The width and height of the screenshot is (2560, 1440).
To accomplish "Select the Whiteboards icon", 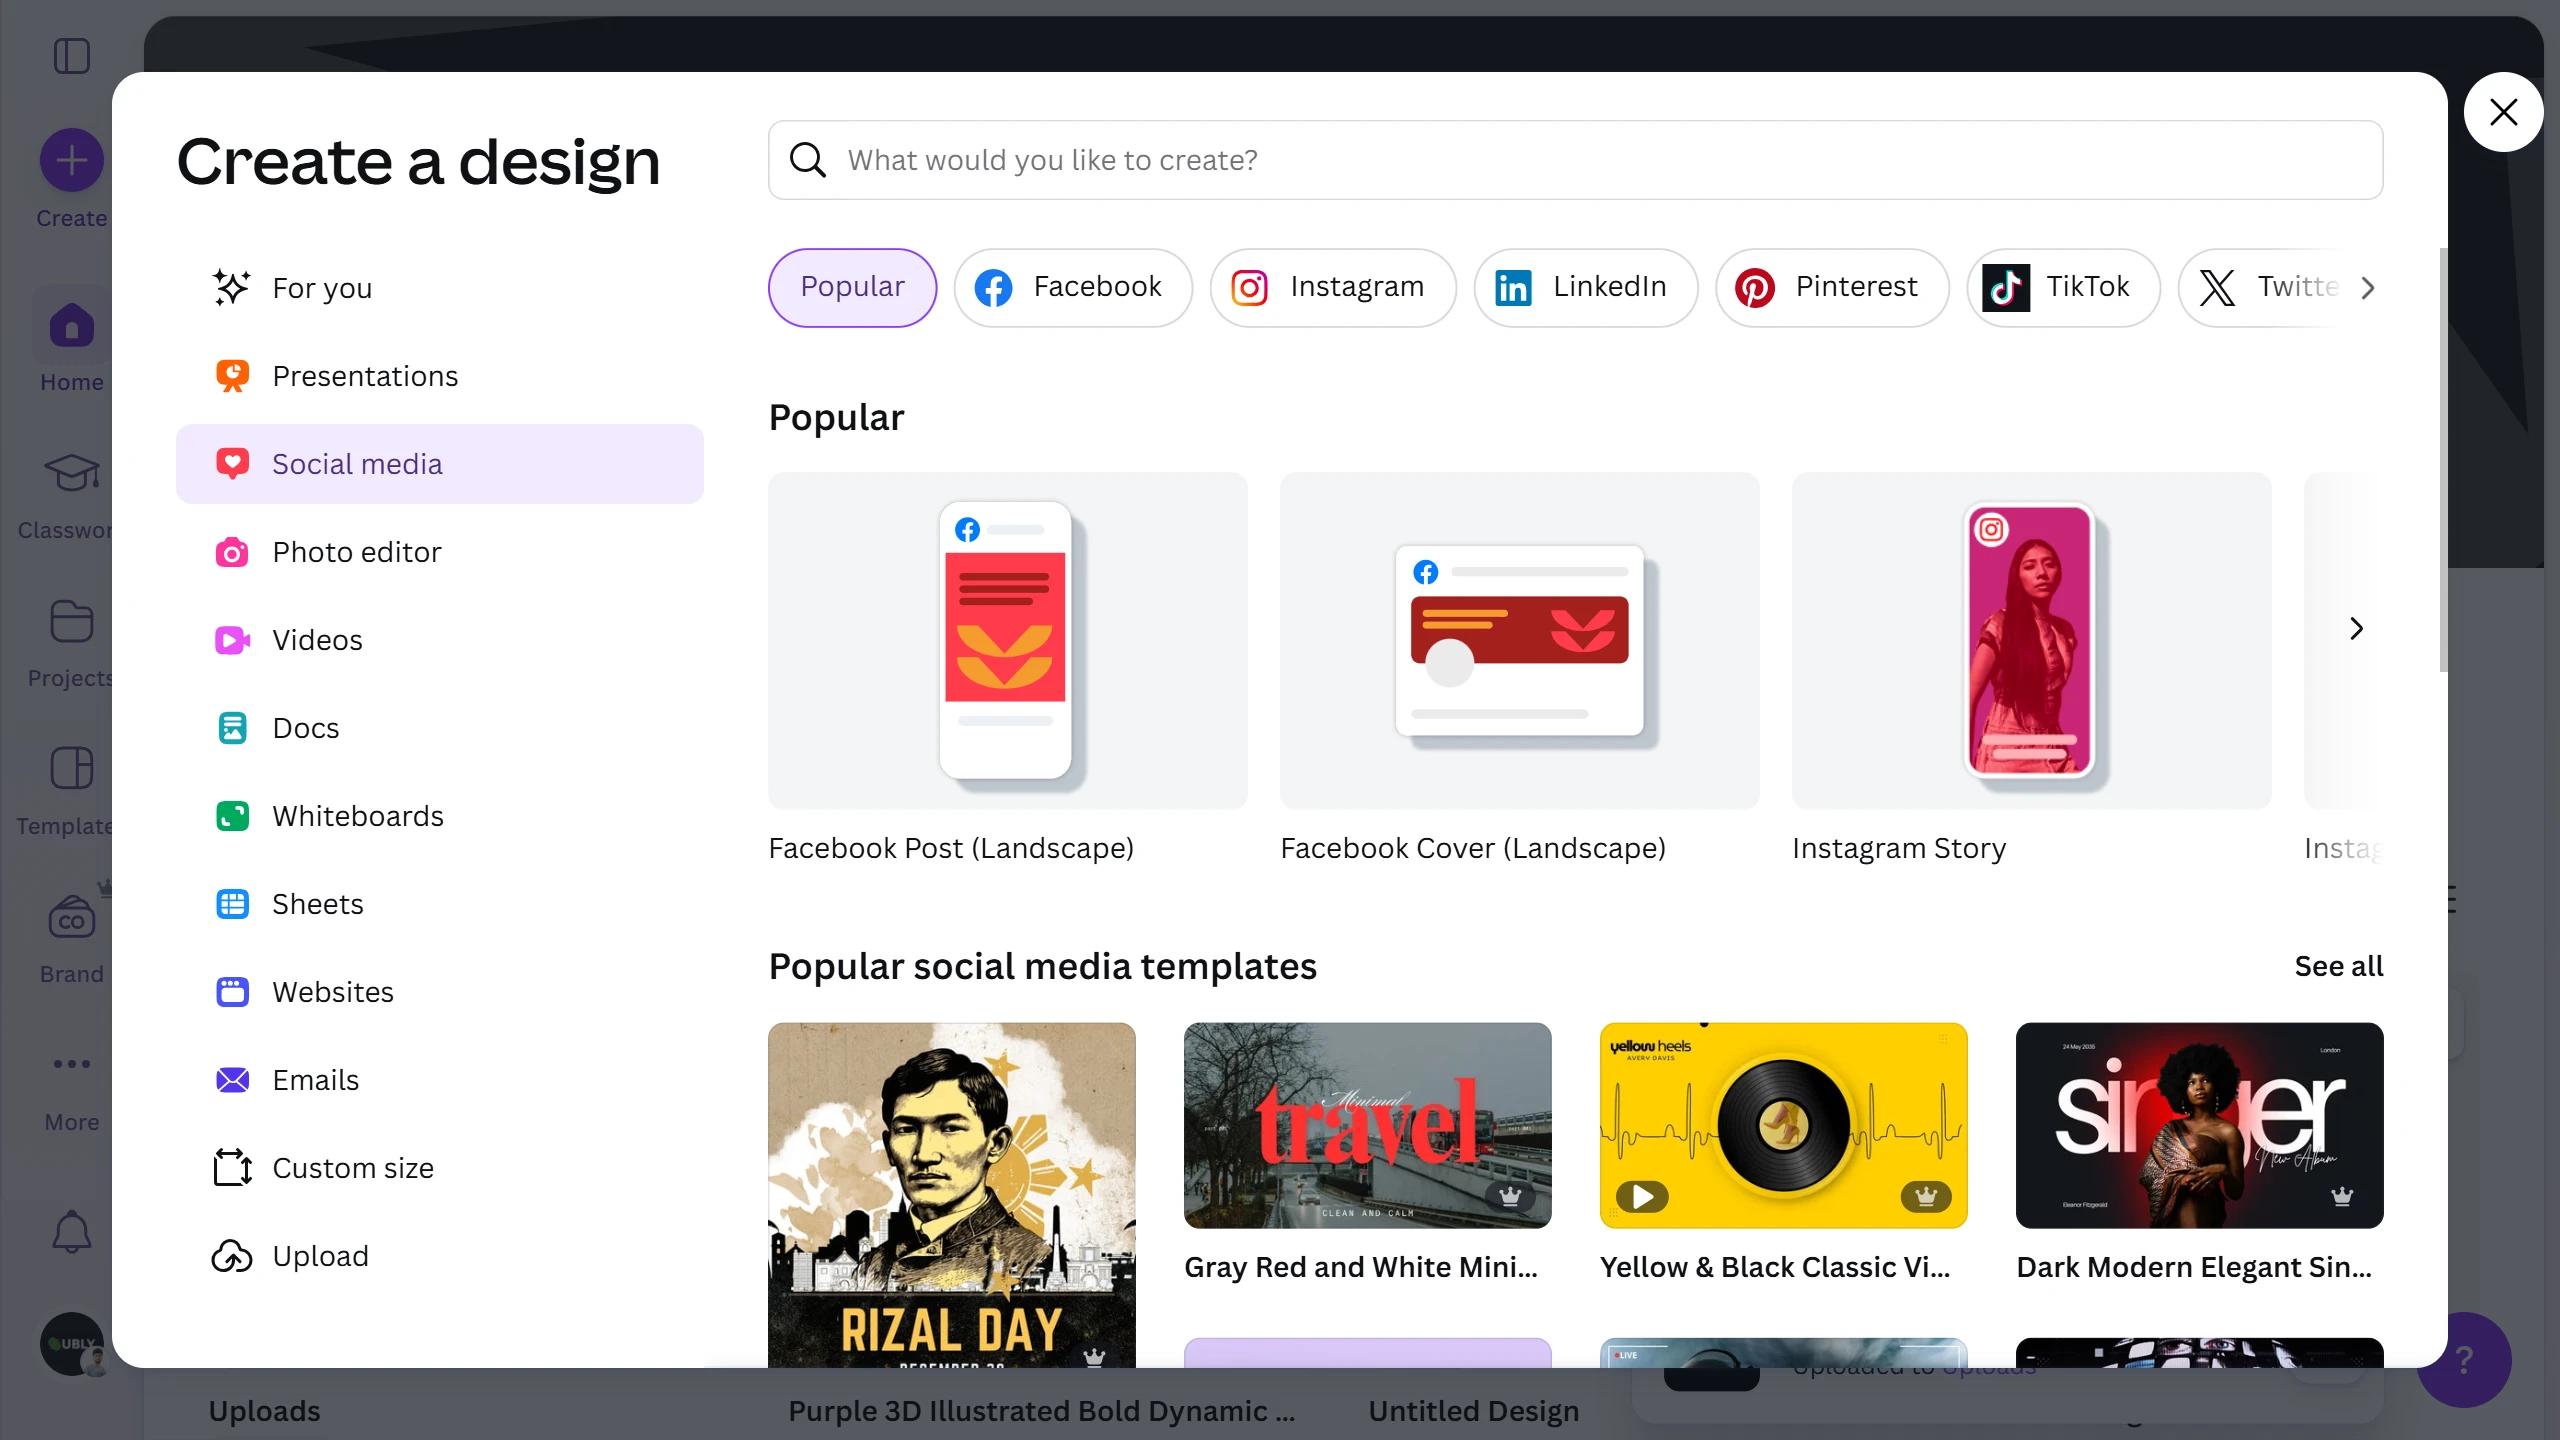I will (x=232, y=816).
